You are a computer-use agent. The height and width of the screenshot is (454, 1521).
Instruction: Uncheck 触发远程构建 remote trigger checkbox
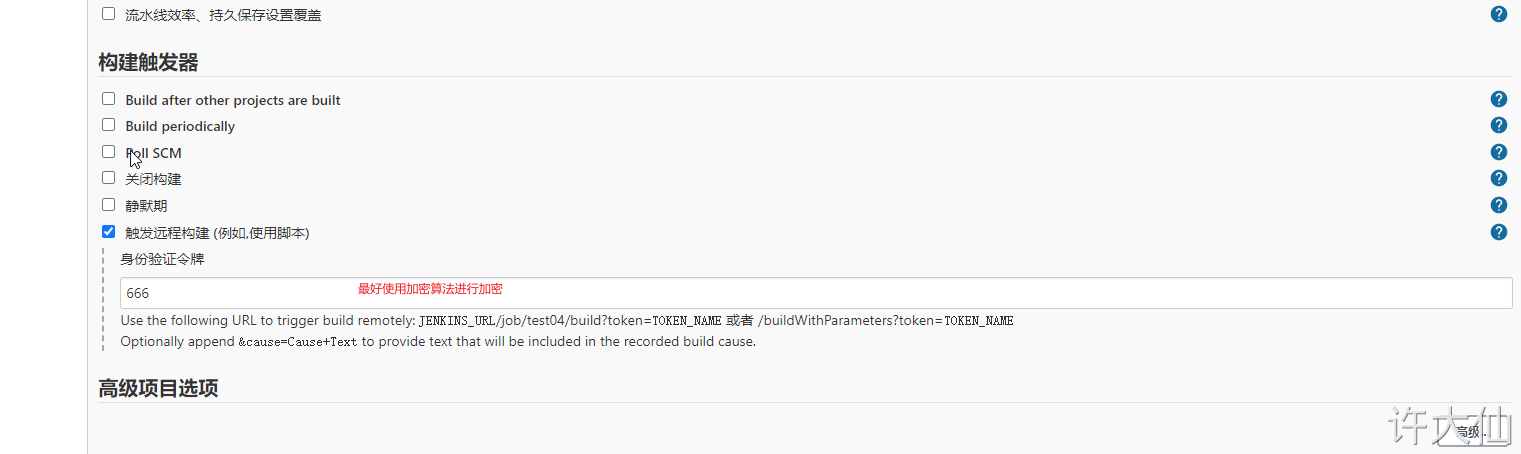click(109, 232)
